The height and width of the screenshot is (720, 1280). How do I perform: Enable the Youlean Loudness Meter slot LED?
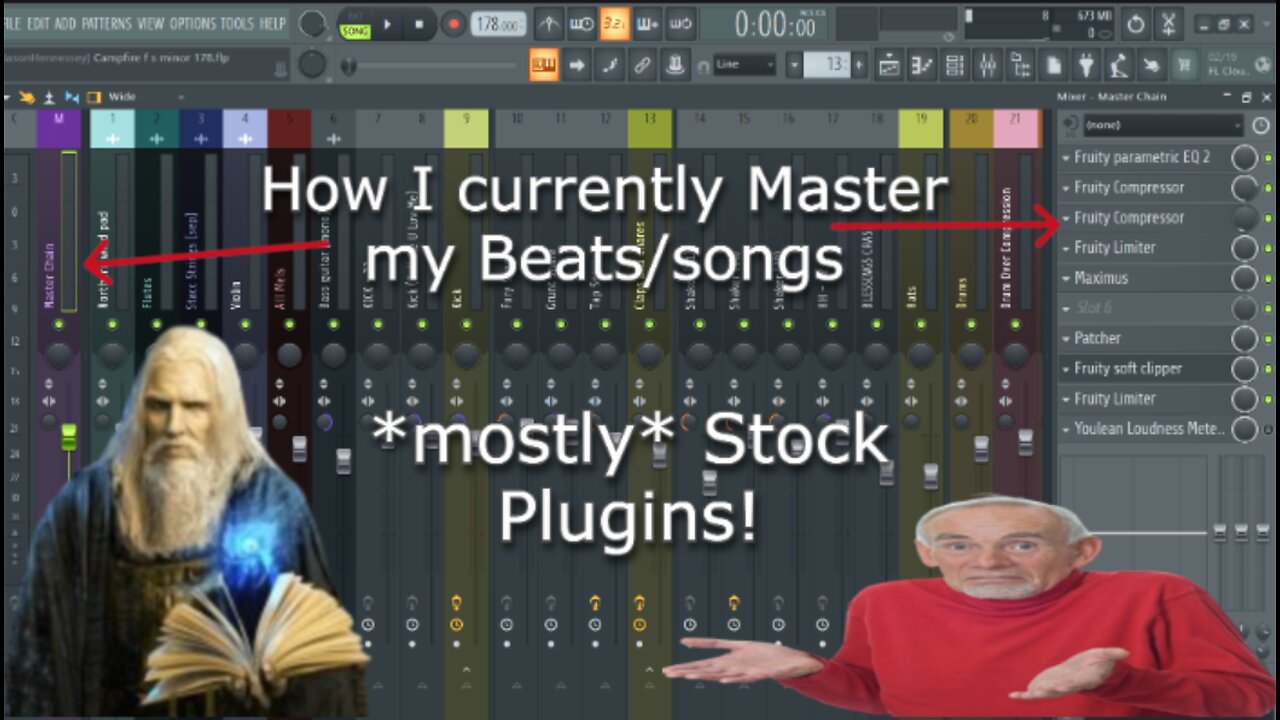tap(1269, 429)
